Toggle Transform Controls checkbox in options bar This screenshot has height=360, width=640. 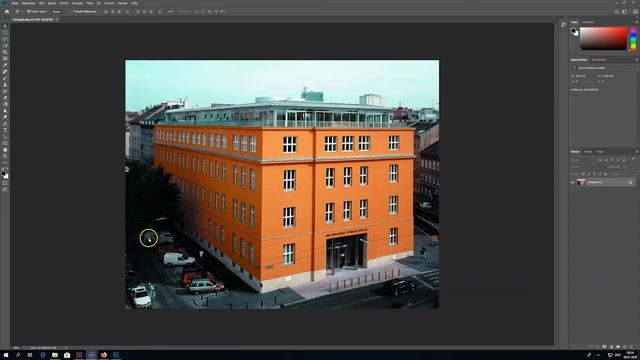coord(72,11)
